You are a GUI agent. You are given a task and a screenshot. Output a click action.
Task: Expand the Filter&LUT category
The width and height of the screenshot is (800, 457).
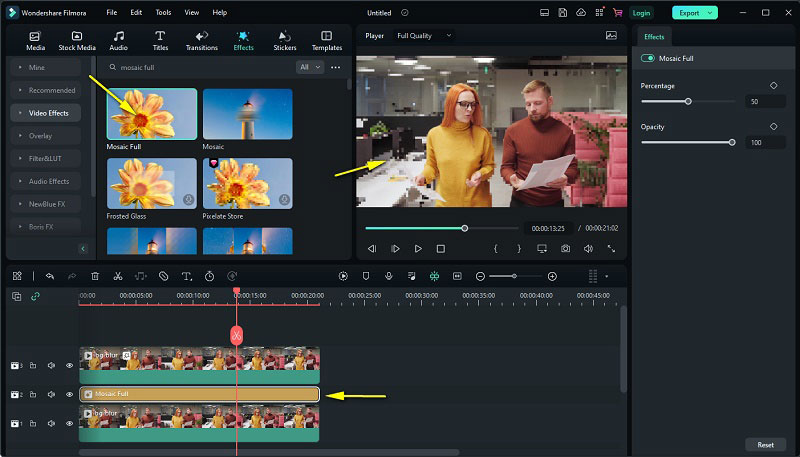[45, 159]
